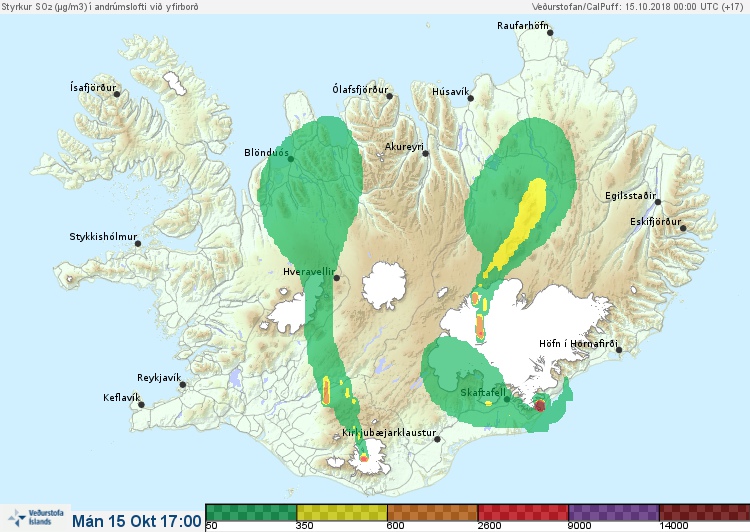Click the dark red hotspot east of Skaftafell
Viewport: 750px width, 532px height.
click(540, 406)
